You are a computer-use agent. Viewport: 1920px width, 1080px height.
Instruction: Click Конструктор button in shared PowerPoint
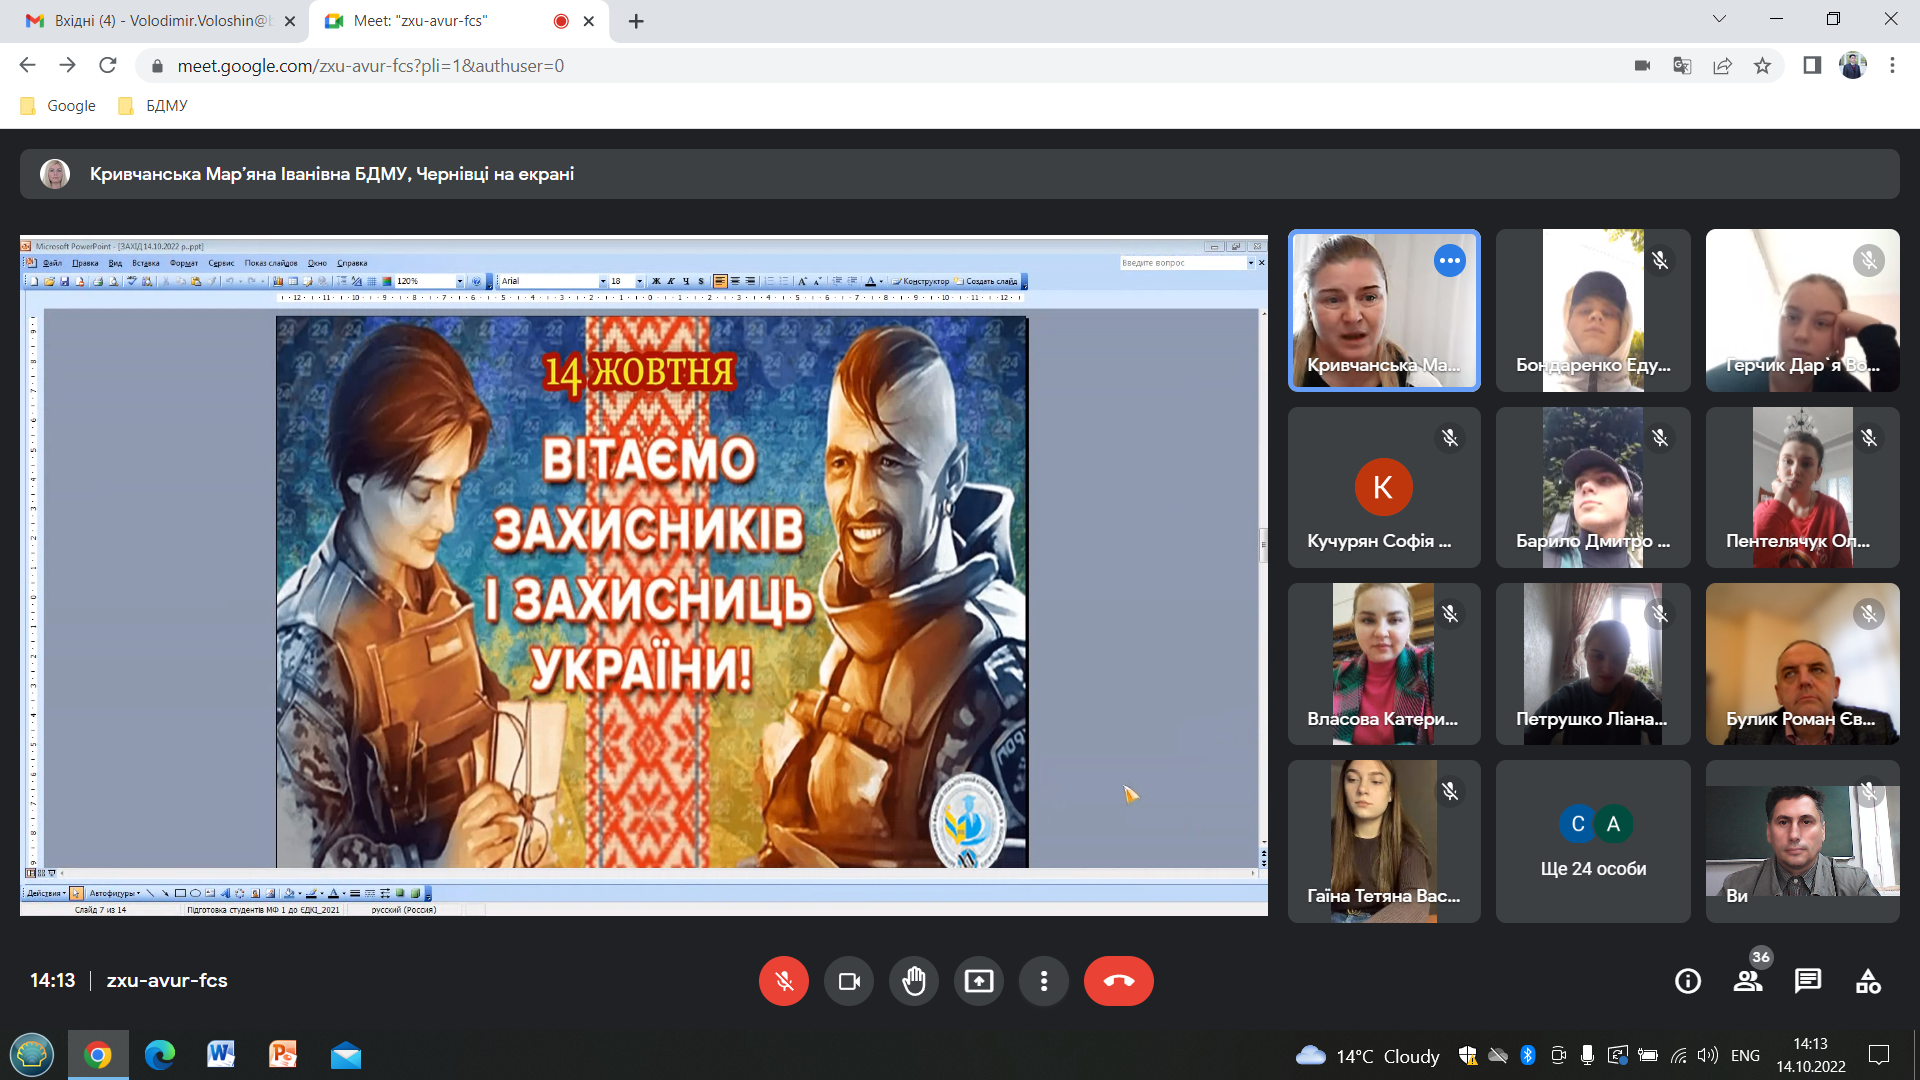pos(920,282)
